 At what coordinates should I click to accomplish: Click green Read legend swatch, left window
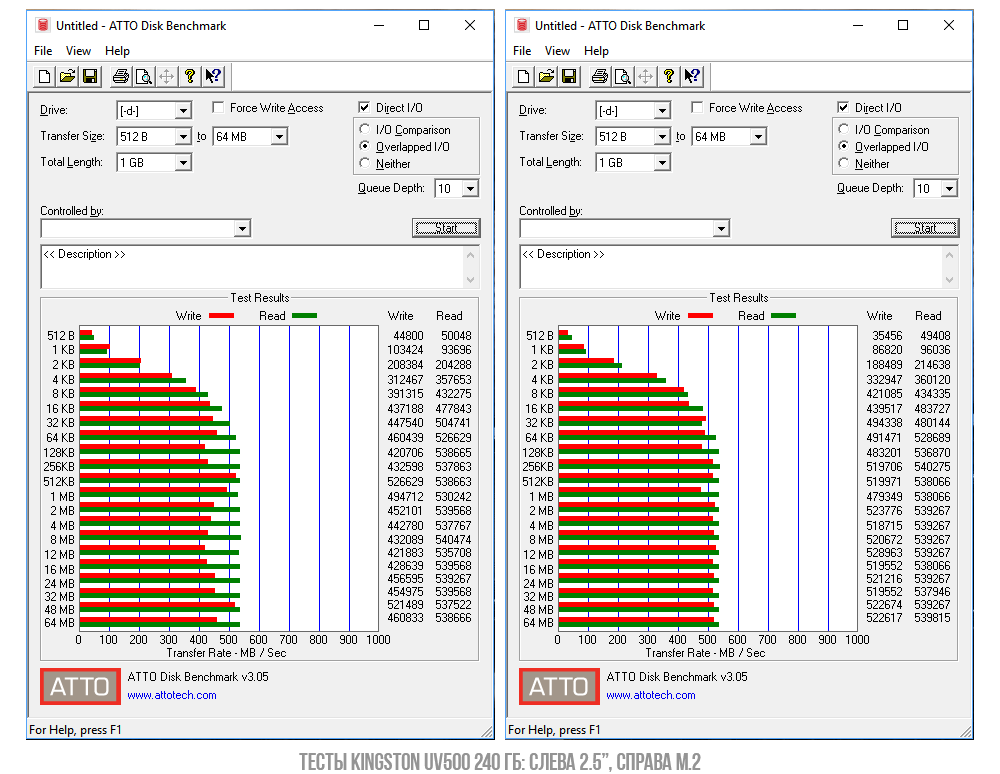pos(304,316)
